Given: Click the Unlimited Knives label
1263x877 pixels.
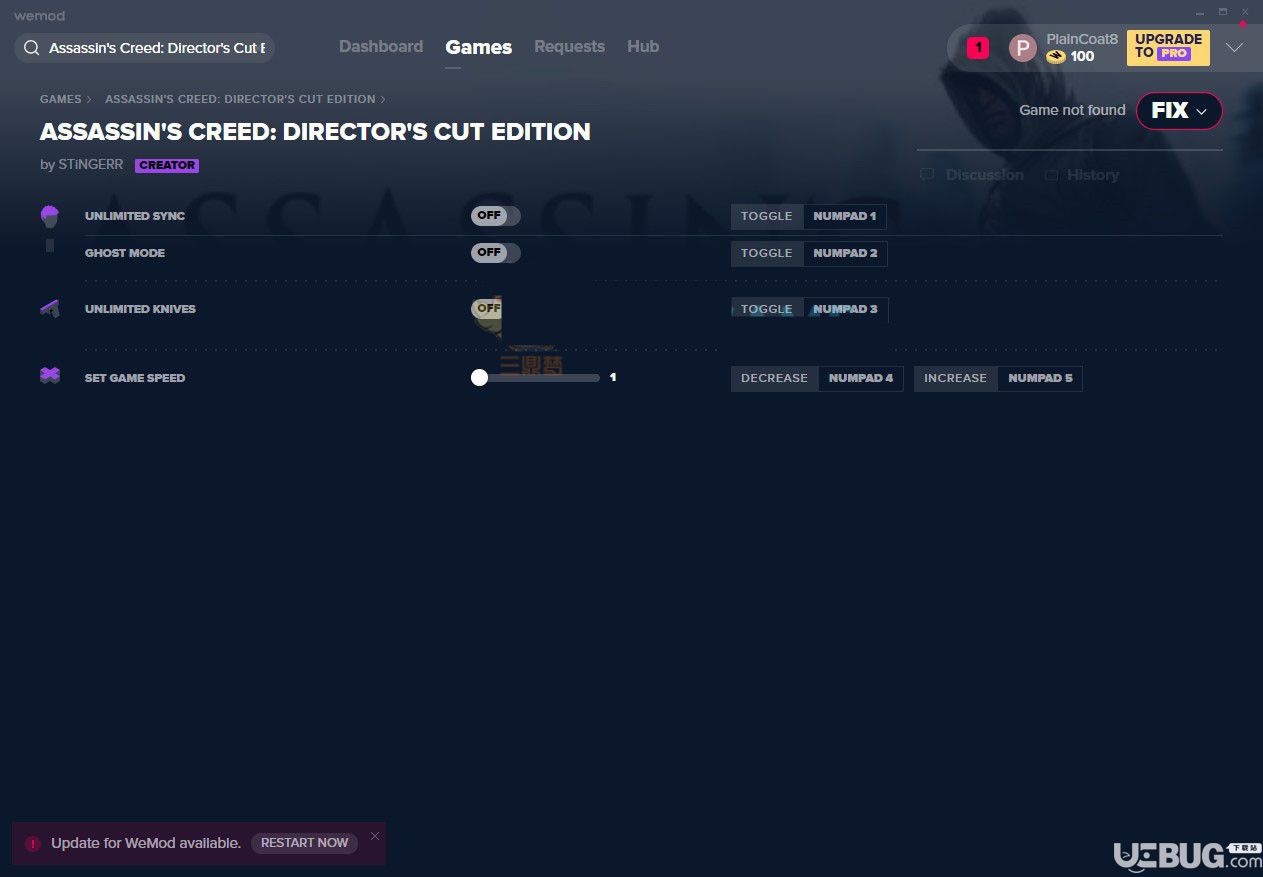Looking at the screenshot, I should [x=140, y=309].
